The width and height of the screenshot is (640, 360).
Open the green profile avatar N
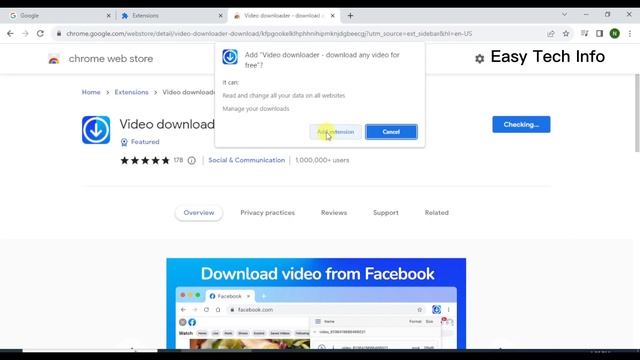pos(615,33)
